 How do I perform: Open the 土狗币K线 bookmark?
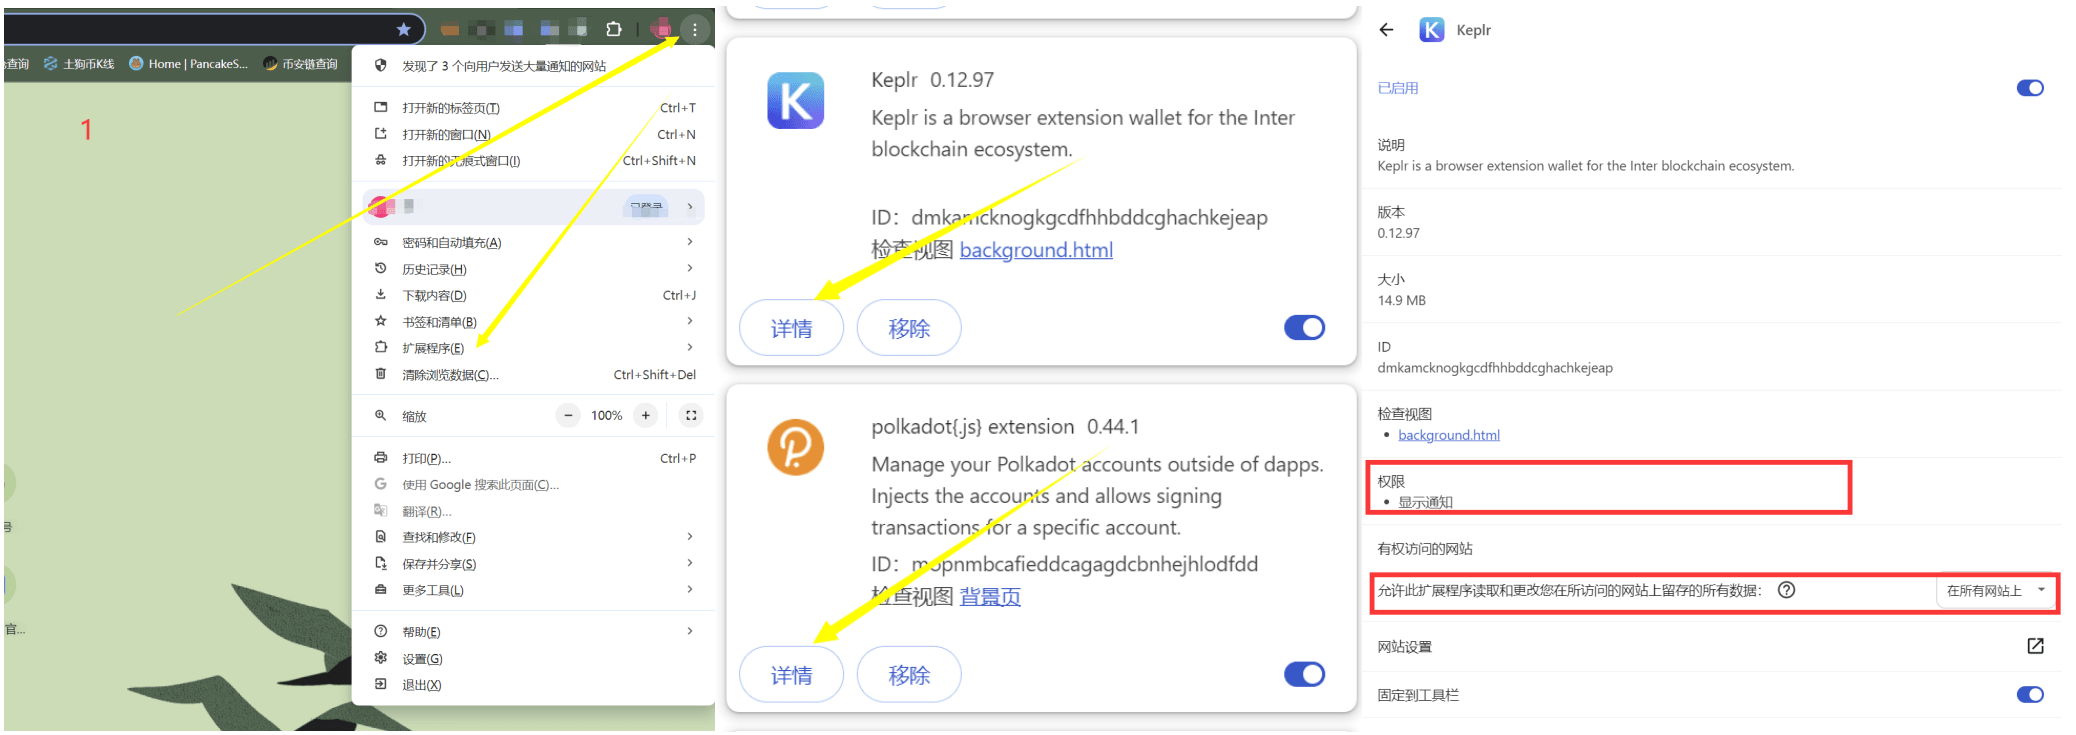point(79,63)
